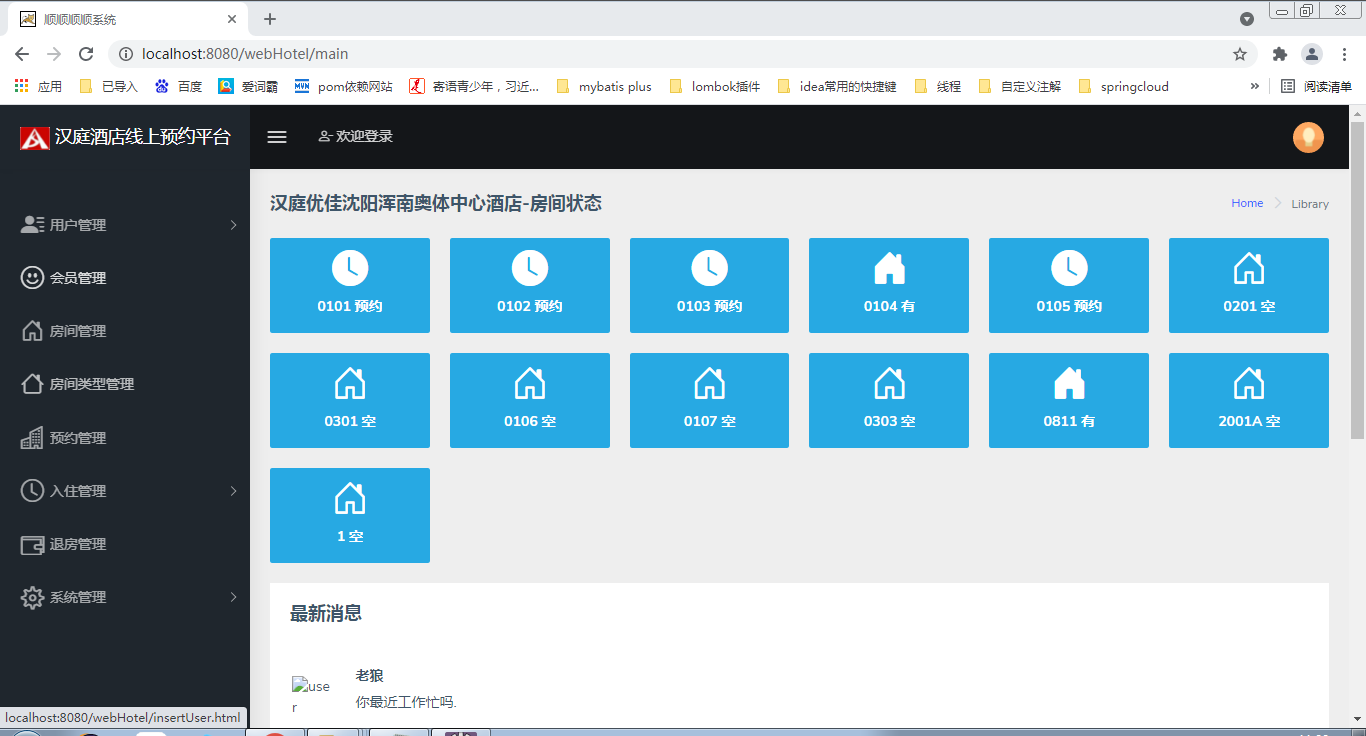Click the house icon on room 1

click(350, 498)
